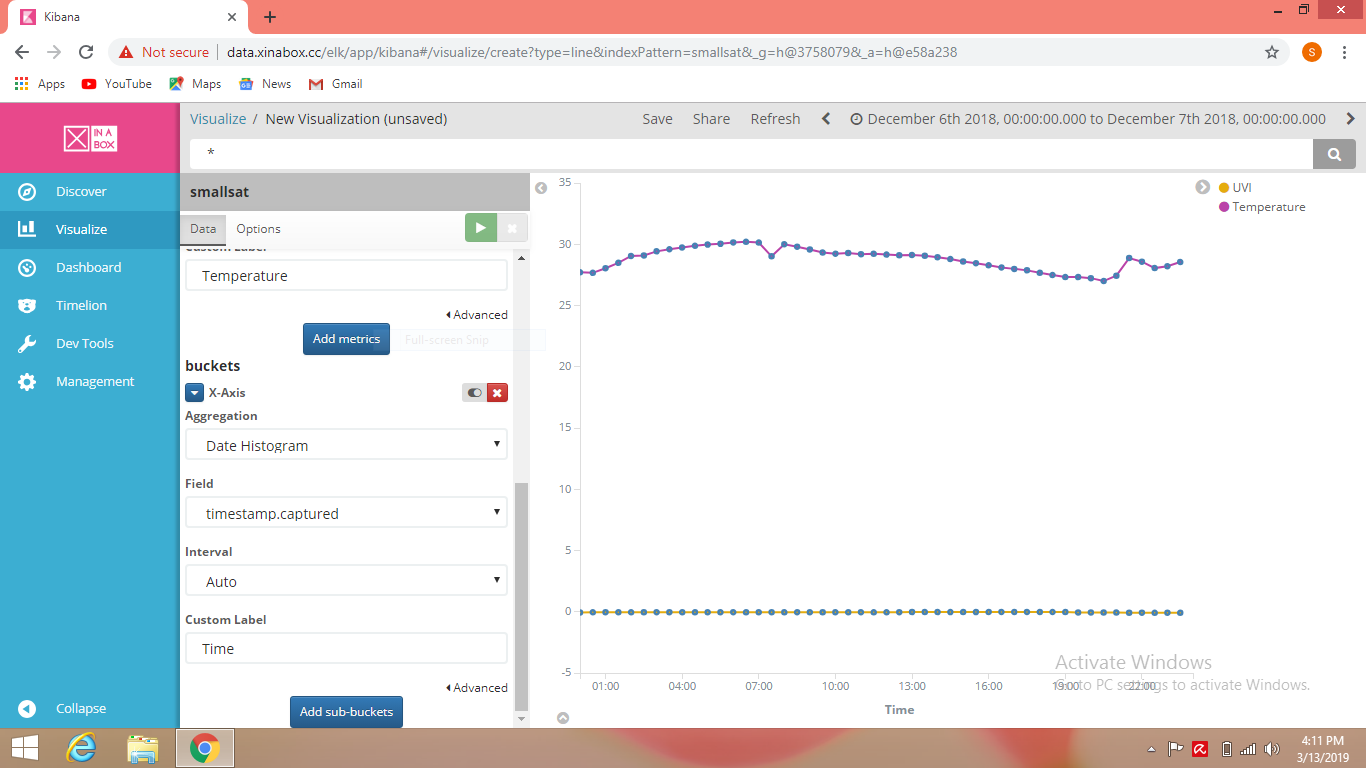Open the volume control in the tray

[1272, 748]
